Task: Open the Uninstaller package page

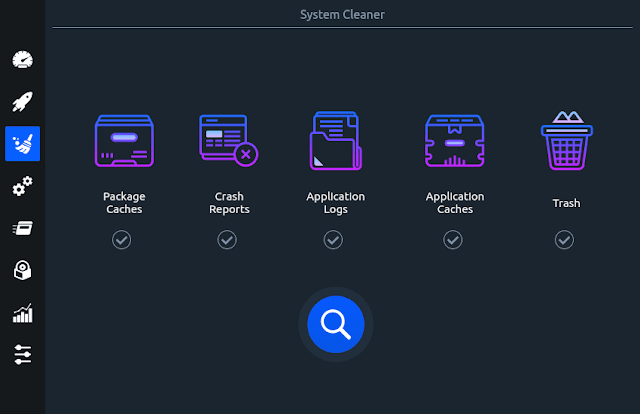Action: (22, 270)
